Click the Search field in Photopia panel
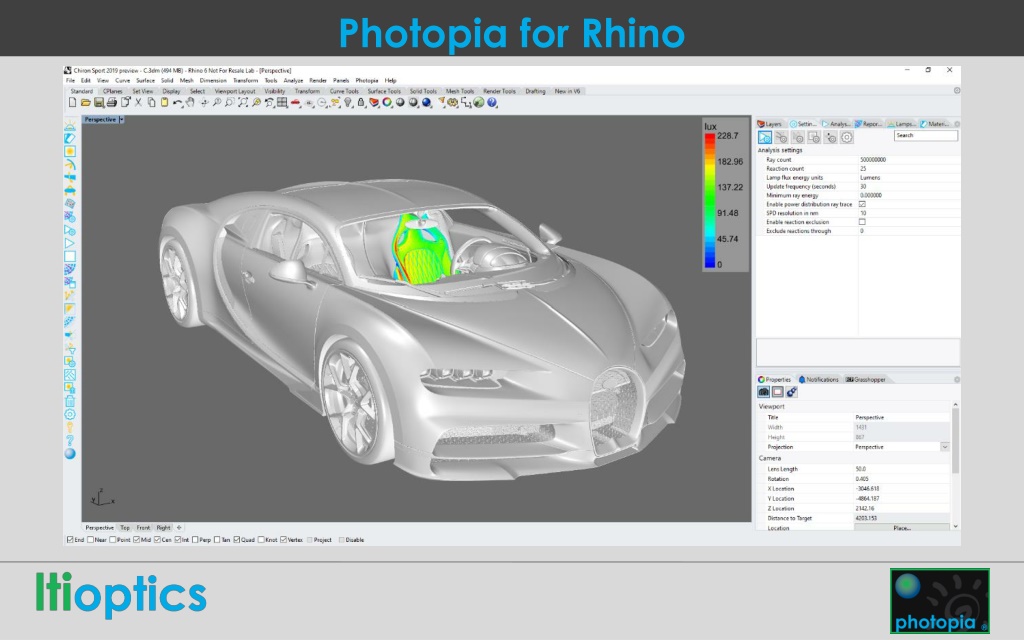This screenshot has height=640, width=1024. coord(925,135)
